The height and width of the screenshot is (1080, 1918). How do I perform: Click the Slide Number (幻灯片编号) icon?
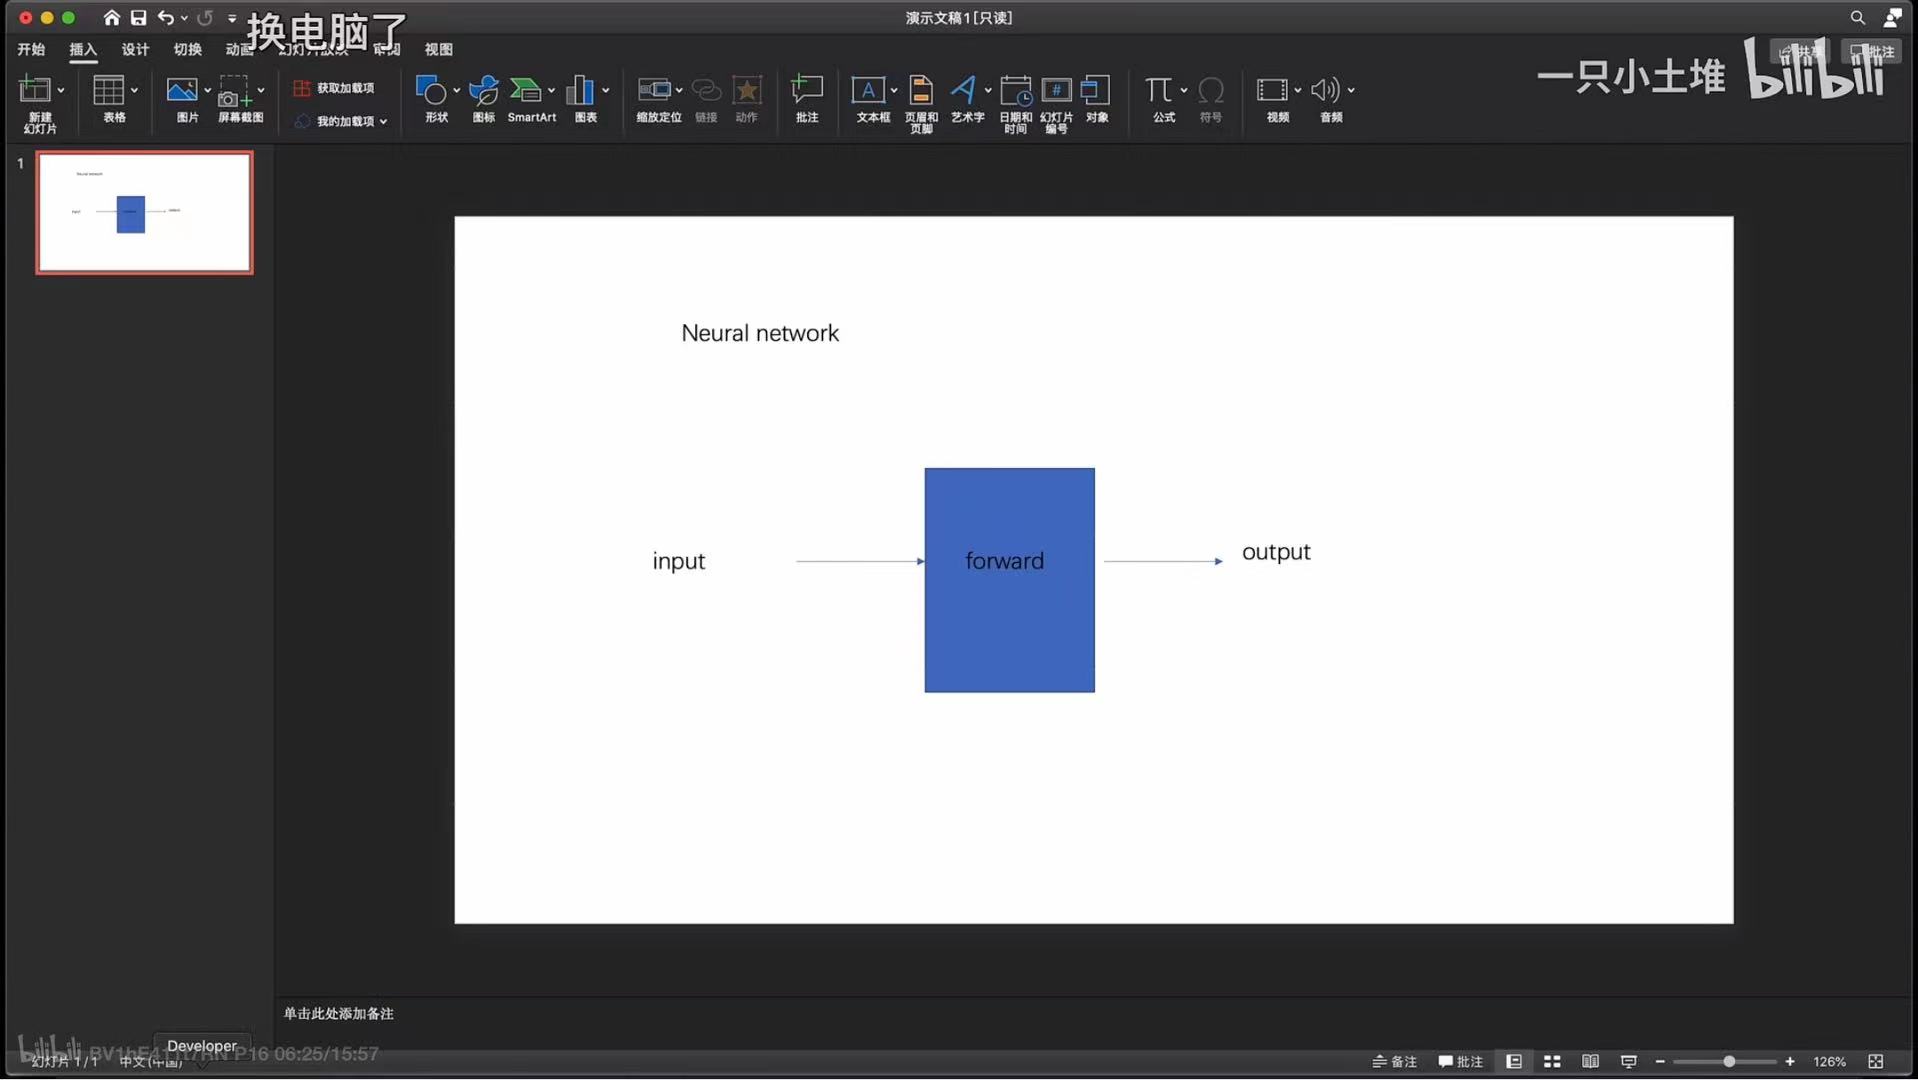click(1056, 90)
